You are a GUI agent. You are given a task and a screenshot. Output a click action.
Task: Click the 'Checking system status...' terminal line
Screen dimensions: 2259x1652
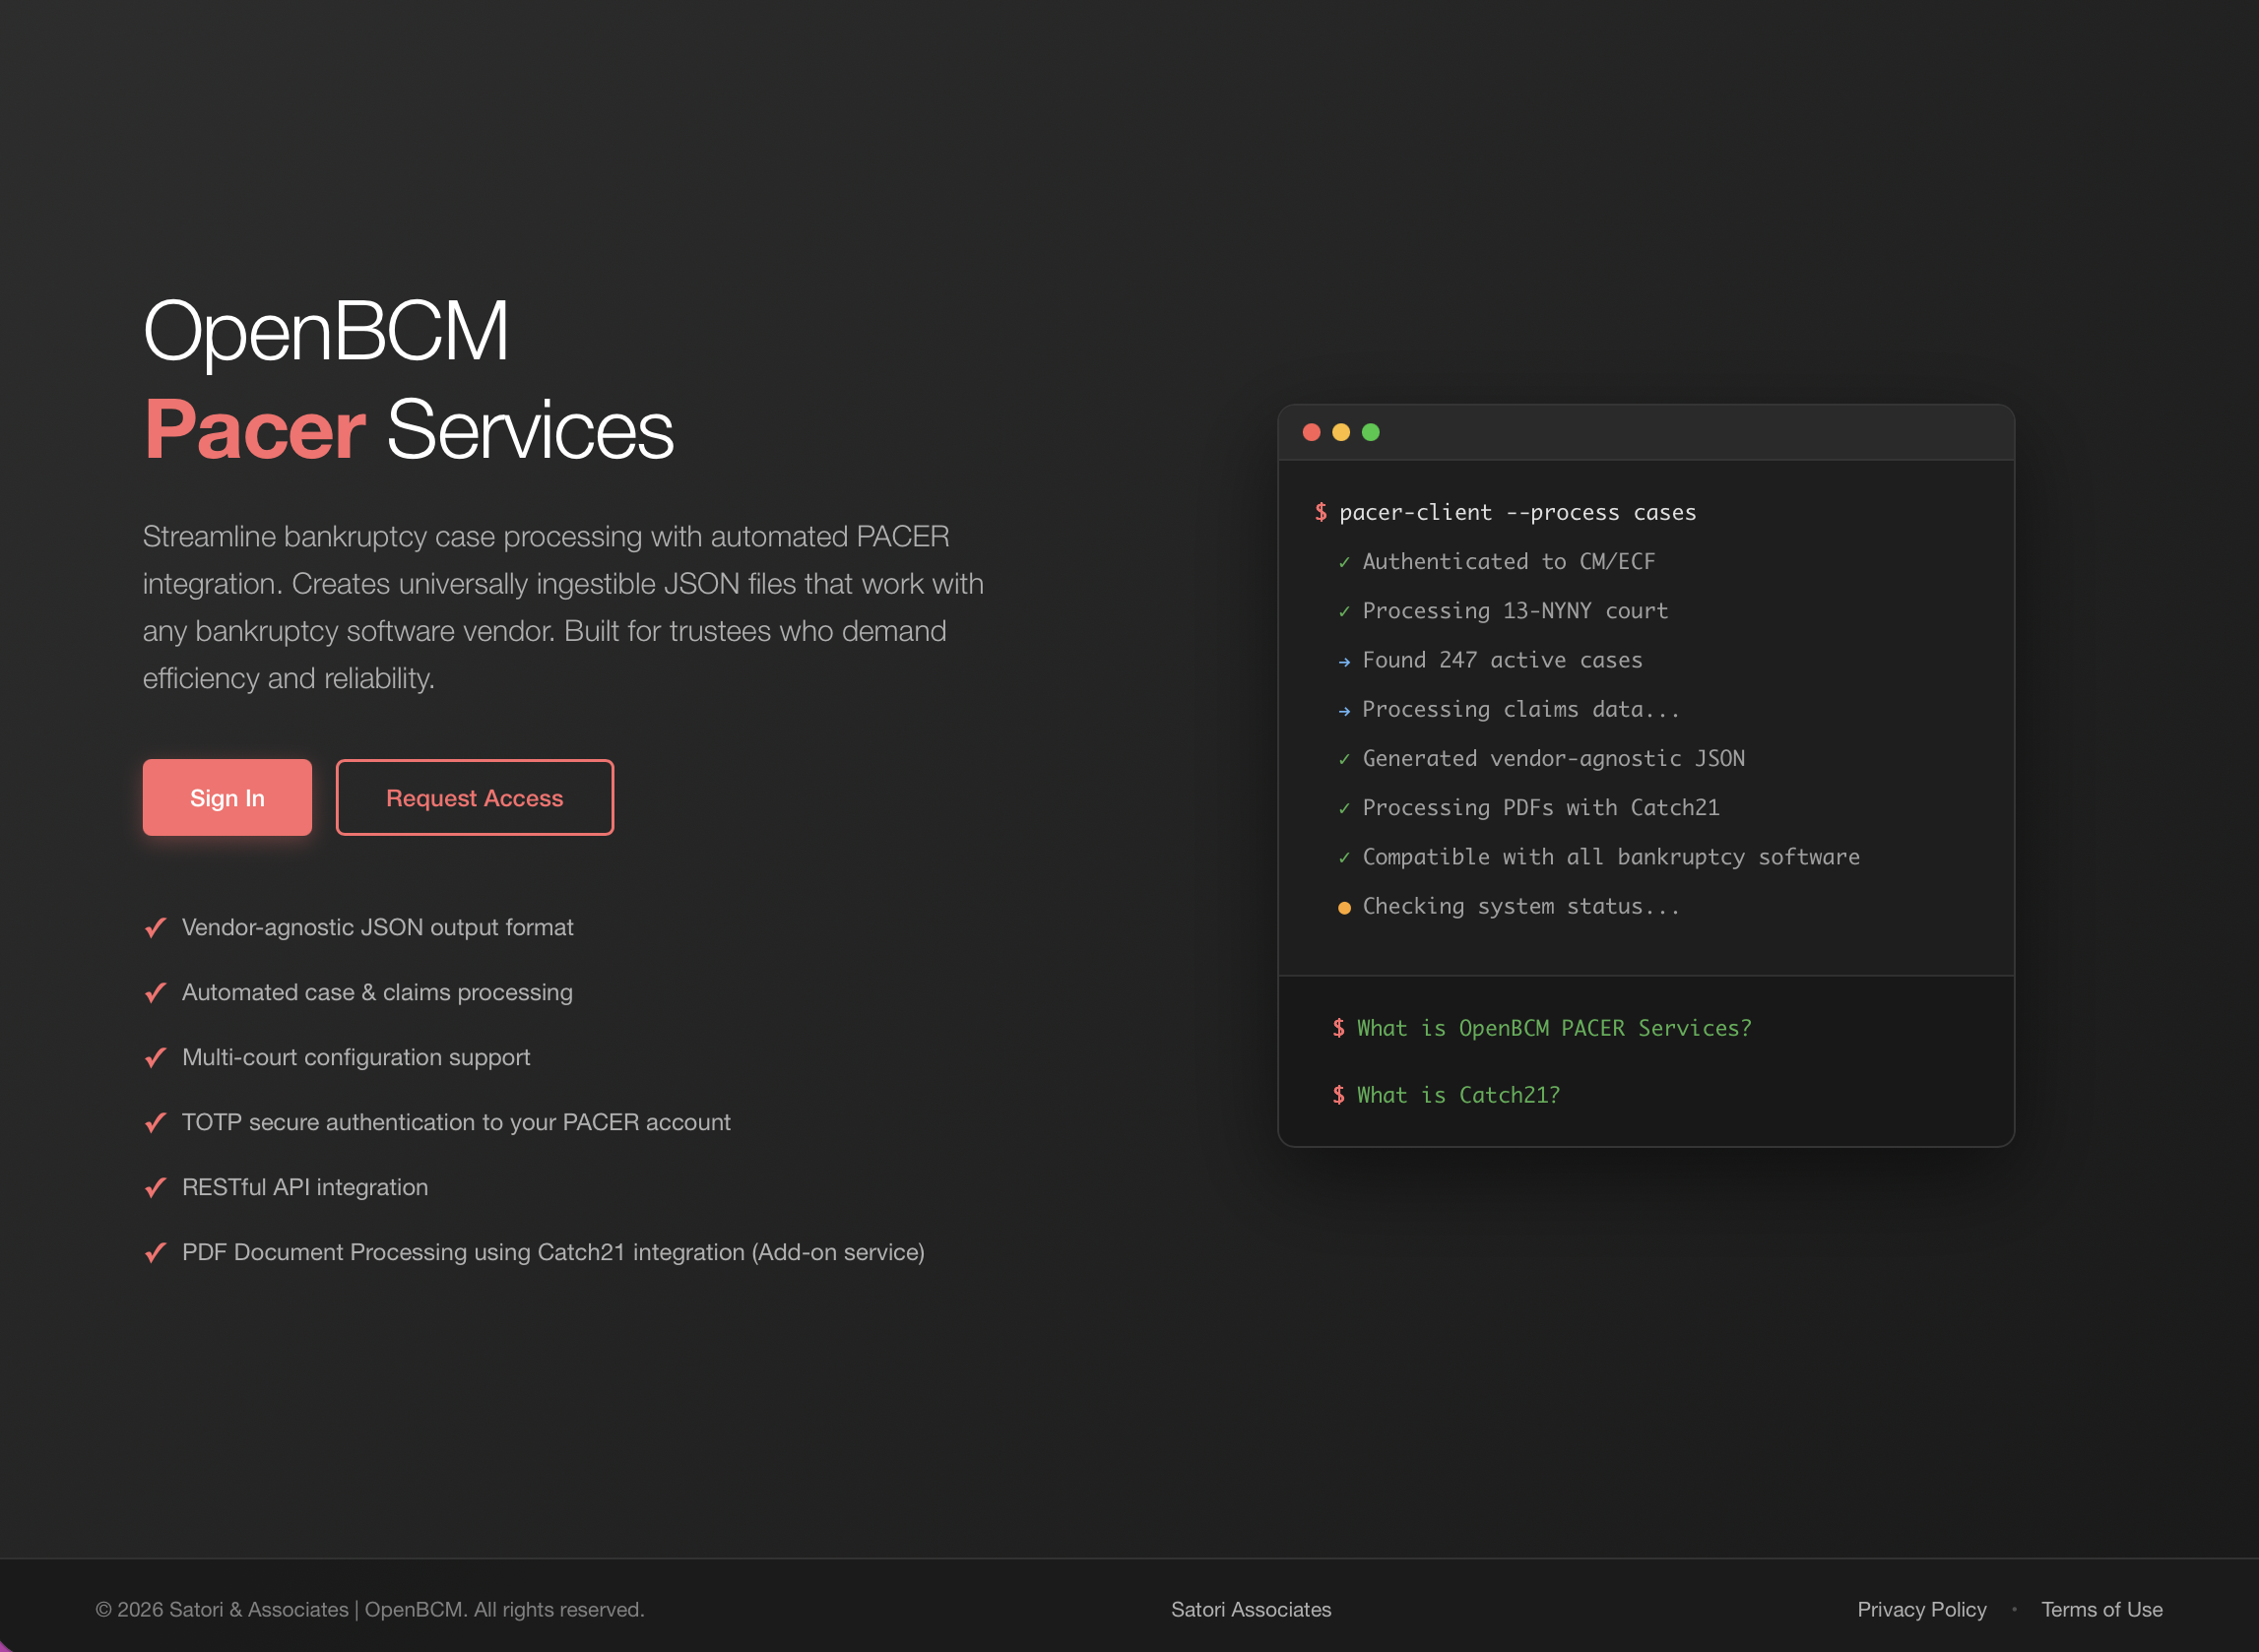[1521, 906]
